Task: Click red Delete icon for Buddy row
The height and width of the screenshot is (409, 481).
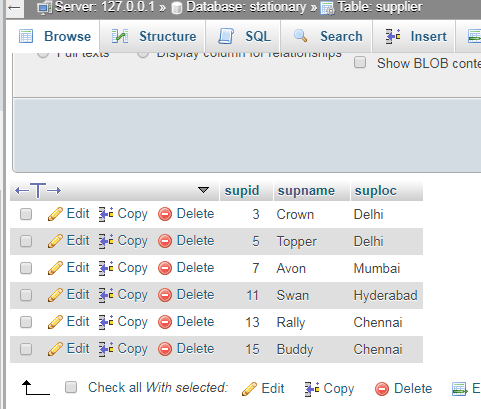Action: (x=165, y=349)
